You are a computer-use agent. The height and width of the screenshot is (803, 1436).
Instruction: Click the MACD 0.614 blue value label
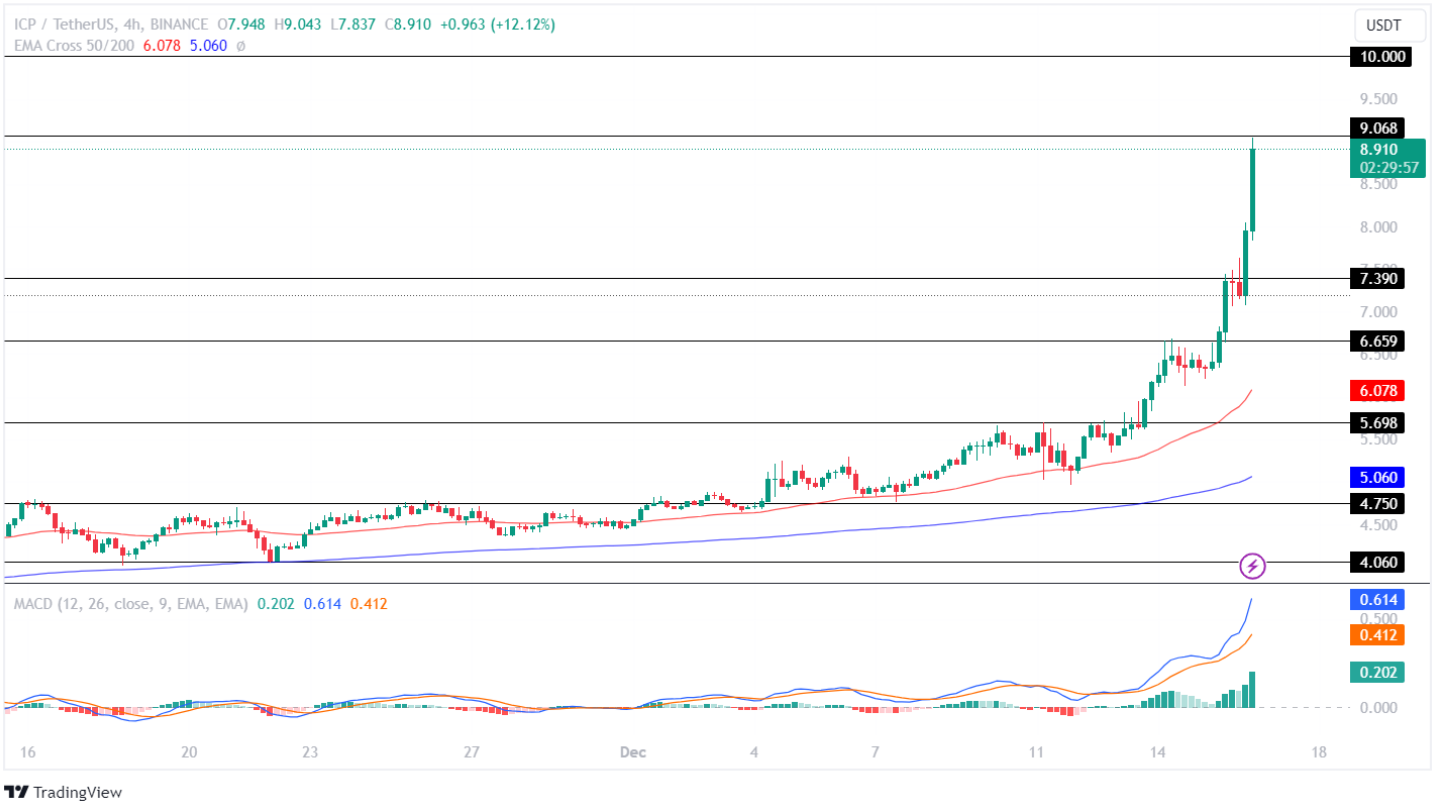tap(1376, 600)
